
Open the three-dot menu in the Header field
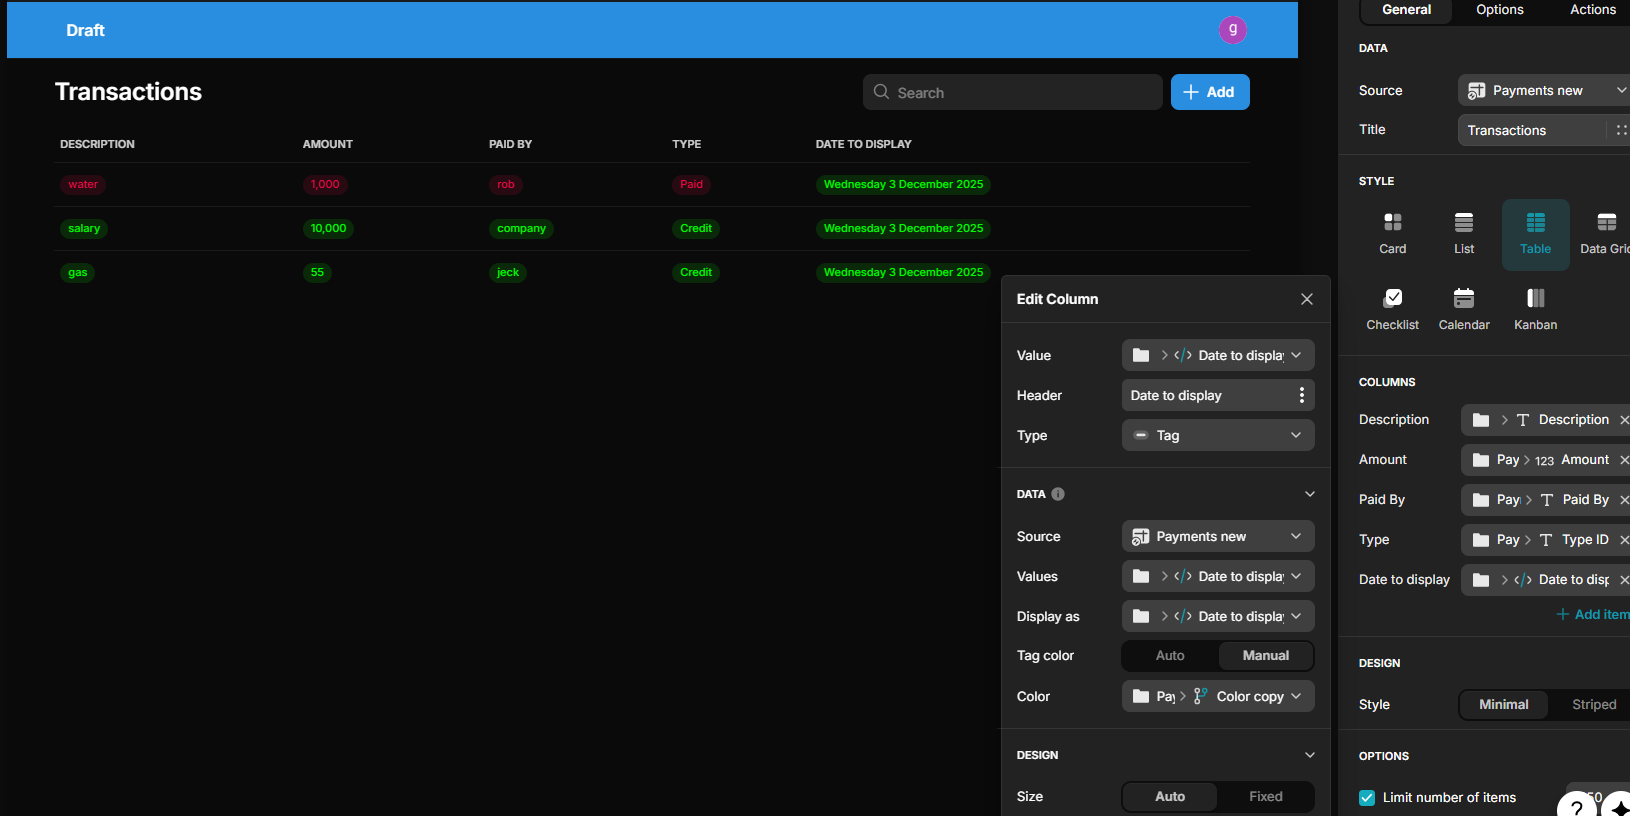(1301, 395)
